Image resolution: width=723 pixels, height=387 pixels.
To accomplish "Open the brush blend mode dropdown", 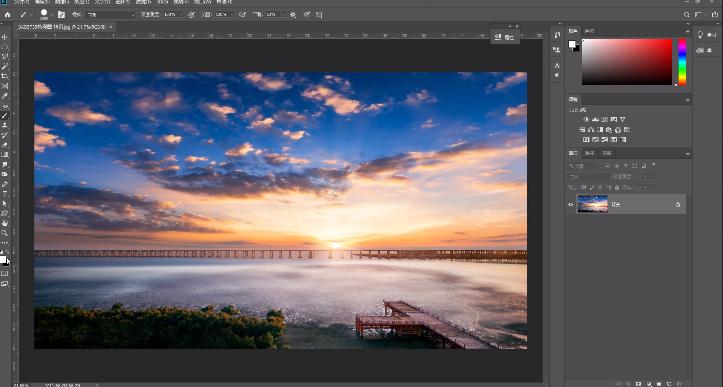I will pos(111,15).
